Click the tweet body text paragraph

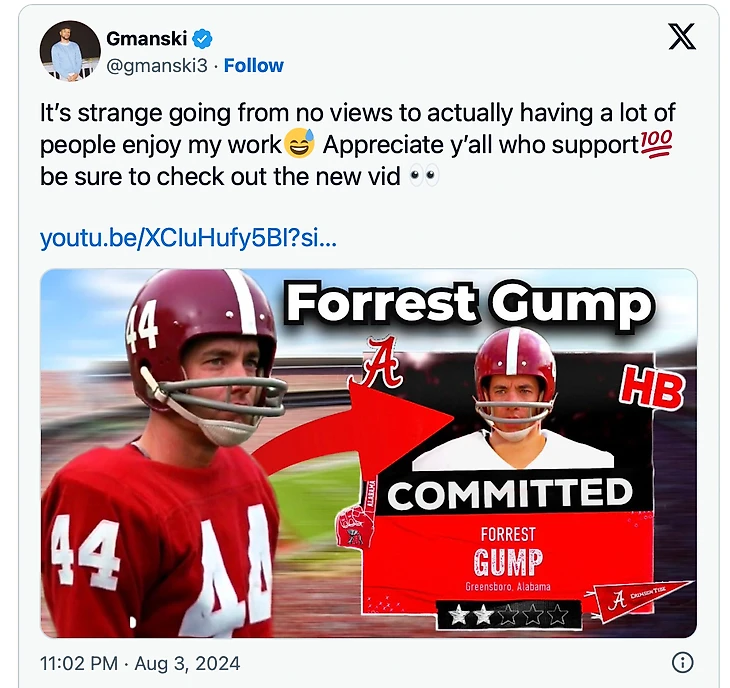coord(358,144)
